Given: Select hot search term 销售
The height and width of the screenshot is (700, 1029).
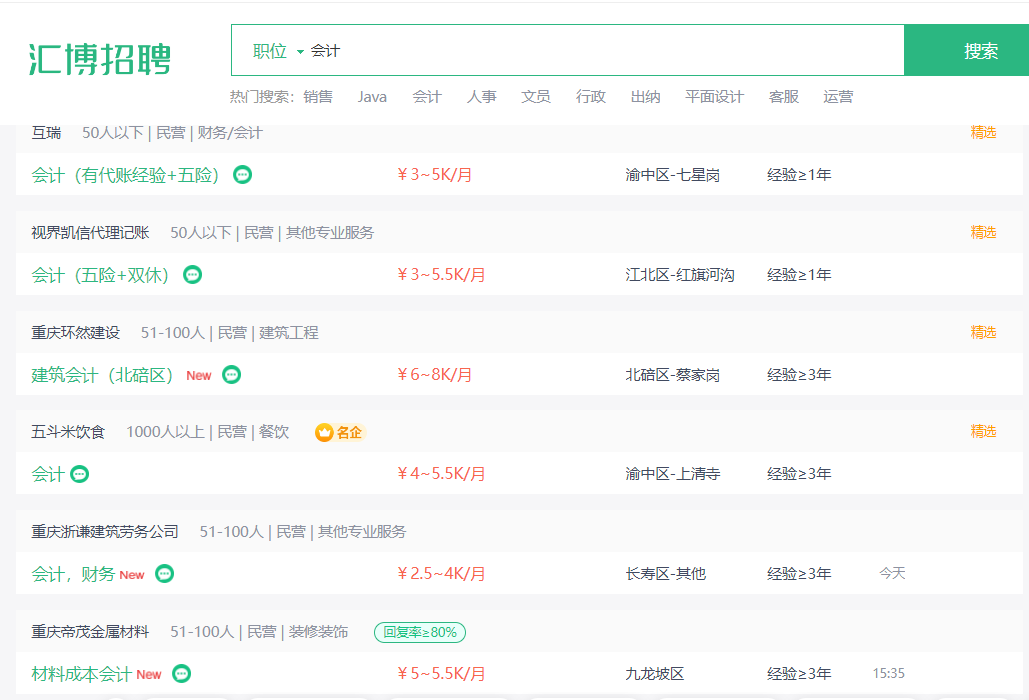Looking at the screenshot, I should tap(318, 97).
